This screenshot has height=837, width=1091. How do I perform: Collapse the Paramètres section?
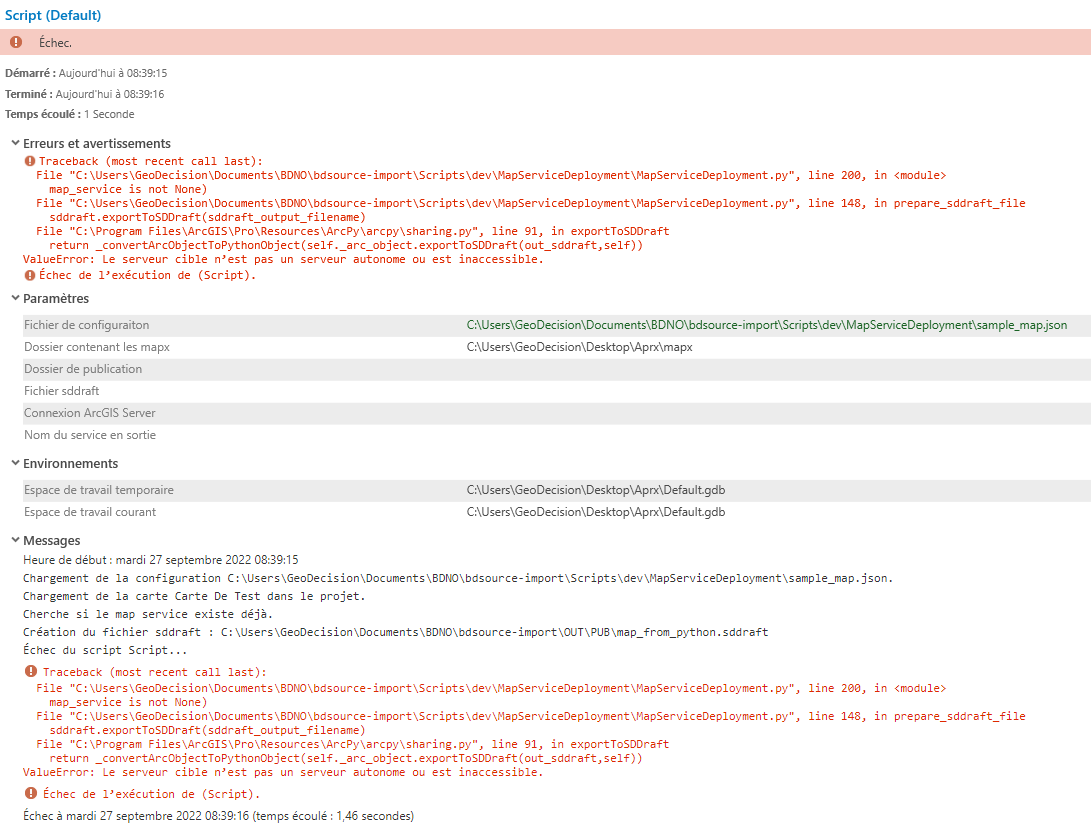(x=14, y=300)
